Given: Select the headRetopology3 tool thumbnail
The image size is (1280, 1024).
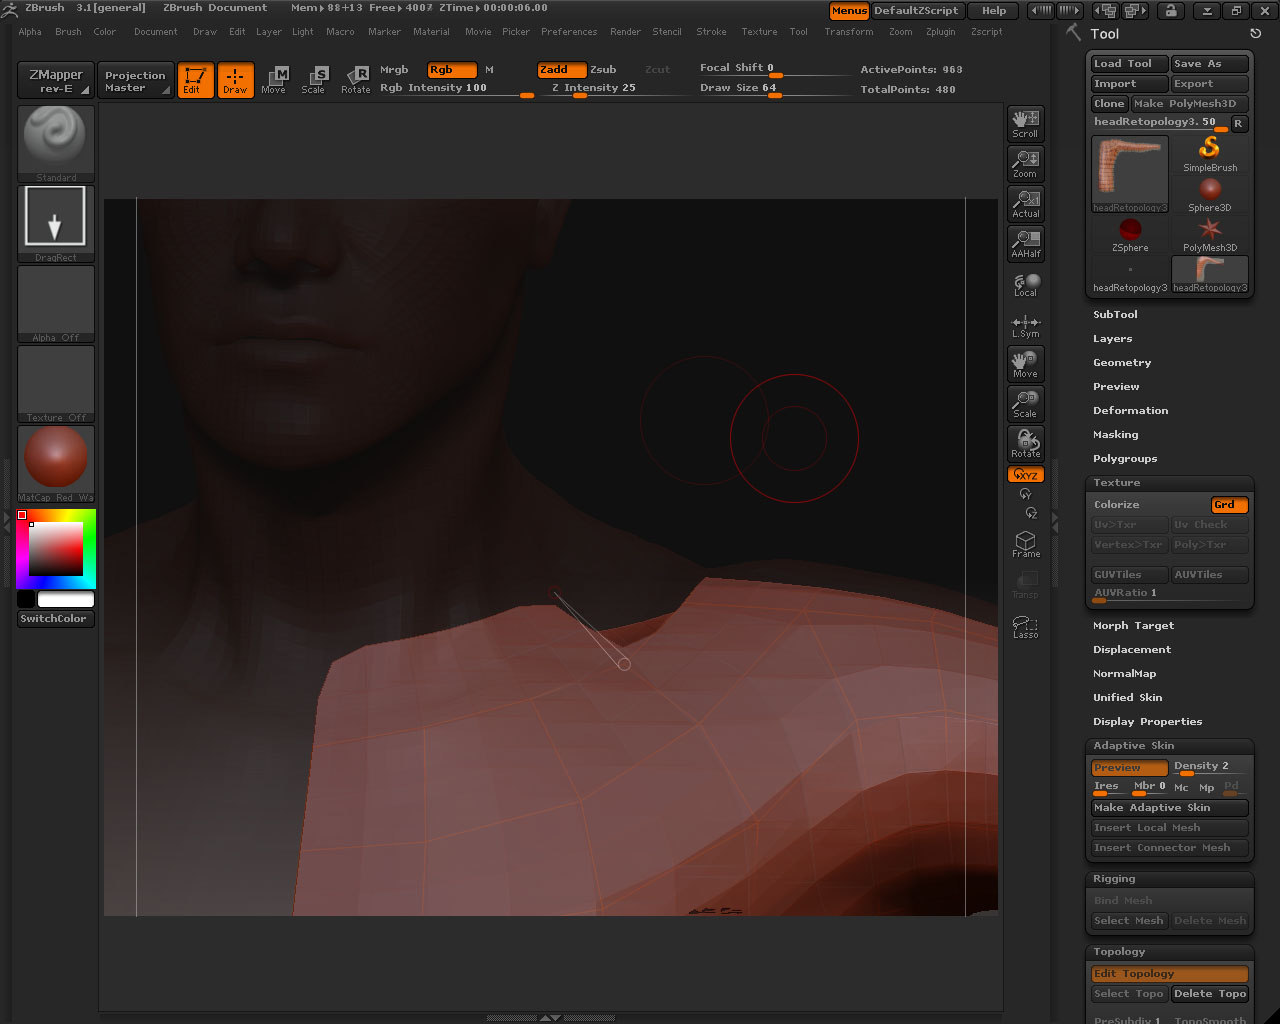Looking at the screenshot, I should [1129, 172].
